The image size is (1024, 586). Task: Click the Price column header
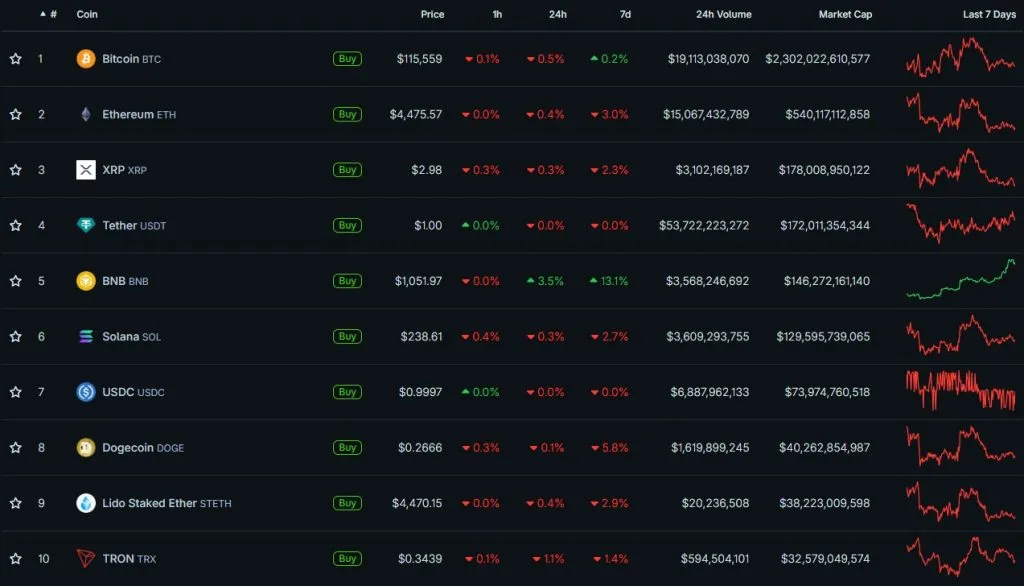coord(432,15)
